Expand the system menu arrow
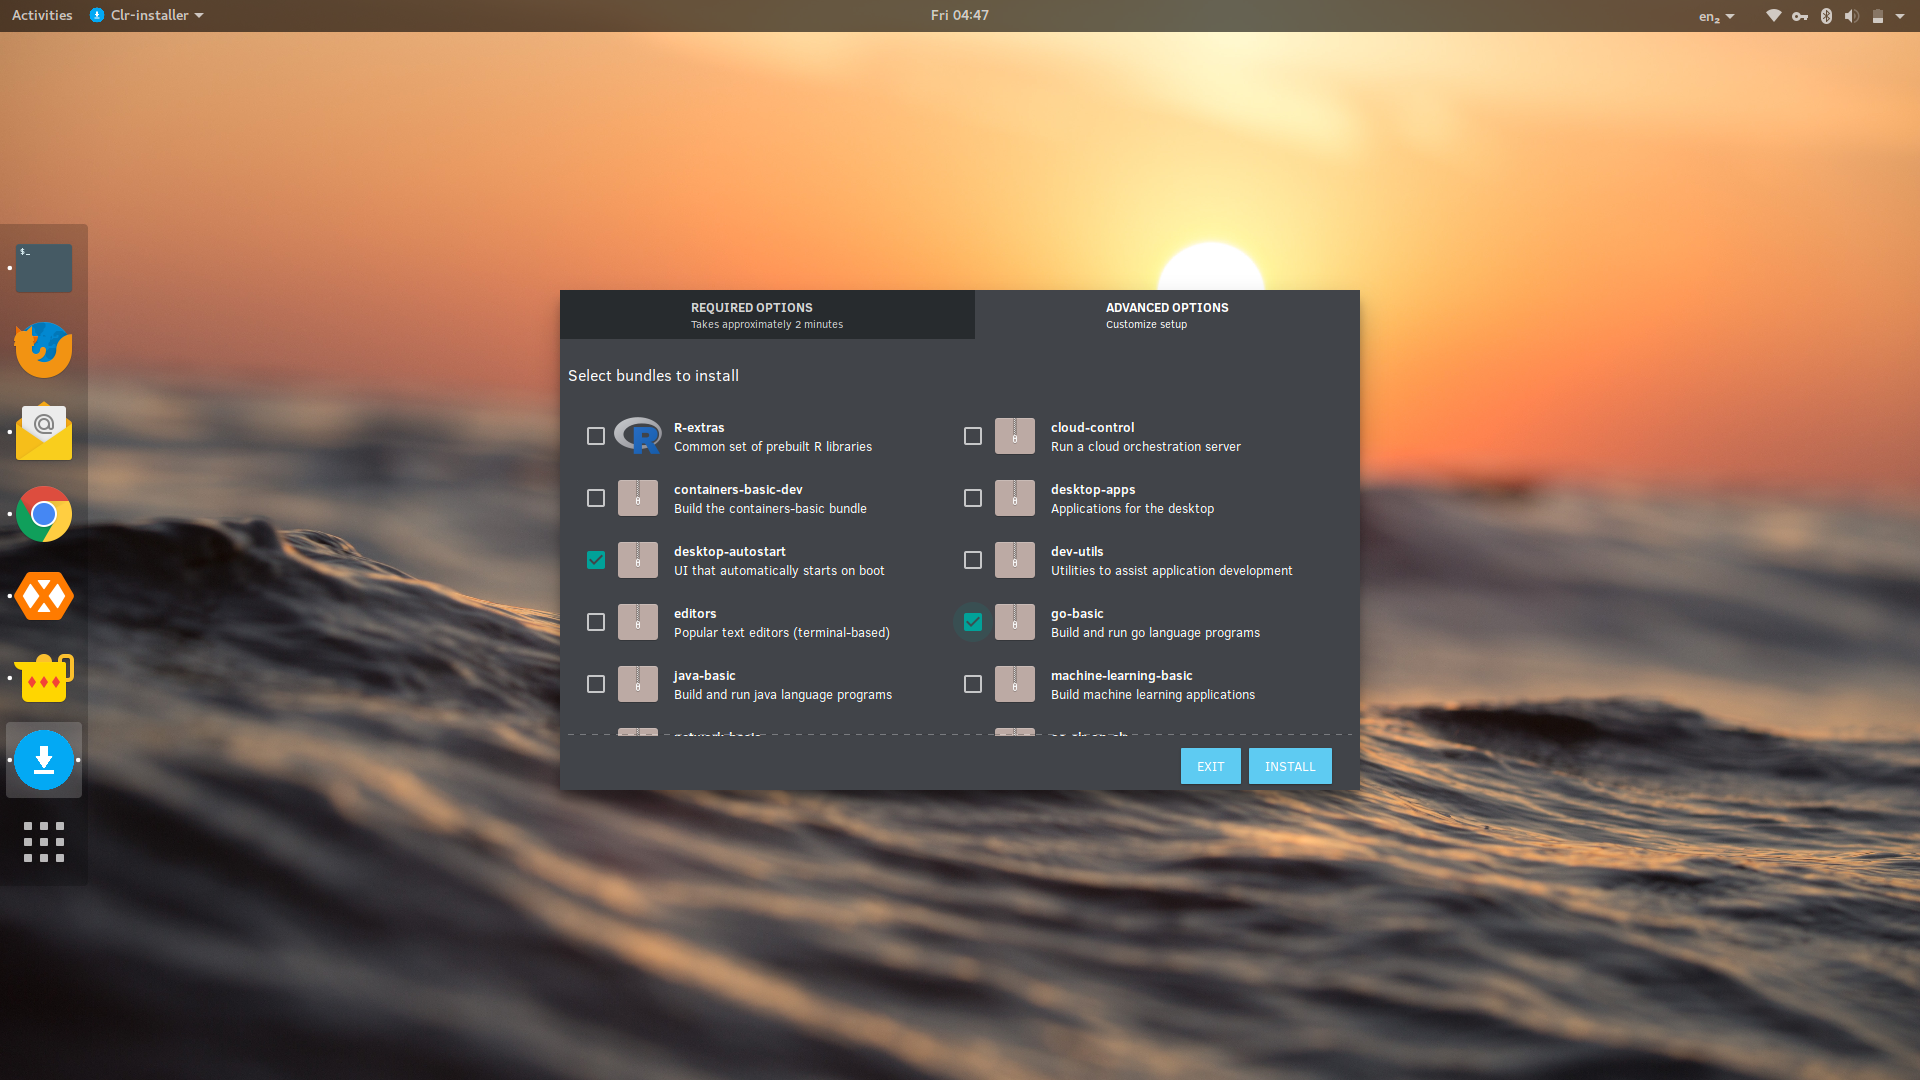 click(1900, 15)
